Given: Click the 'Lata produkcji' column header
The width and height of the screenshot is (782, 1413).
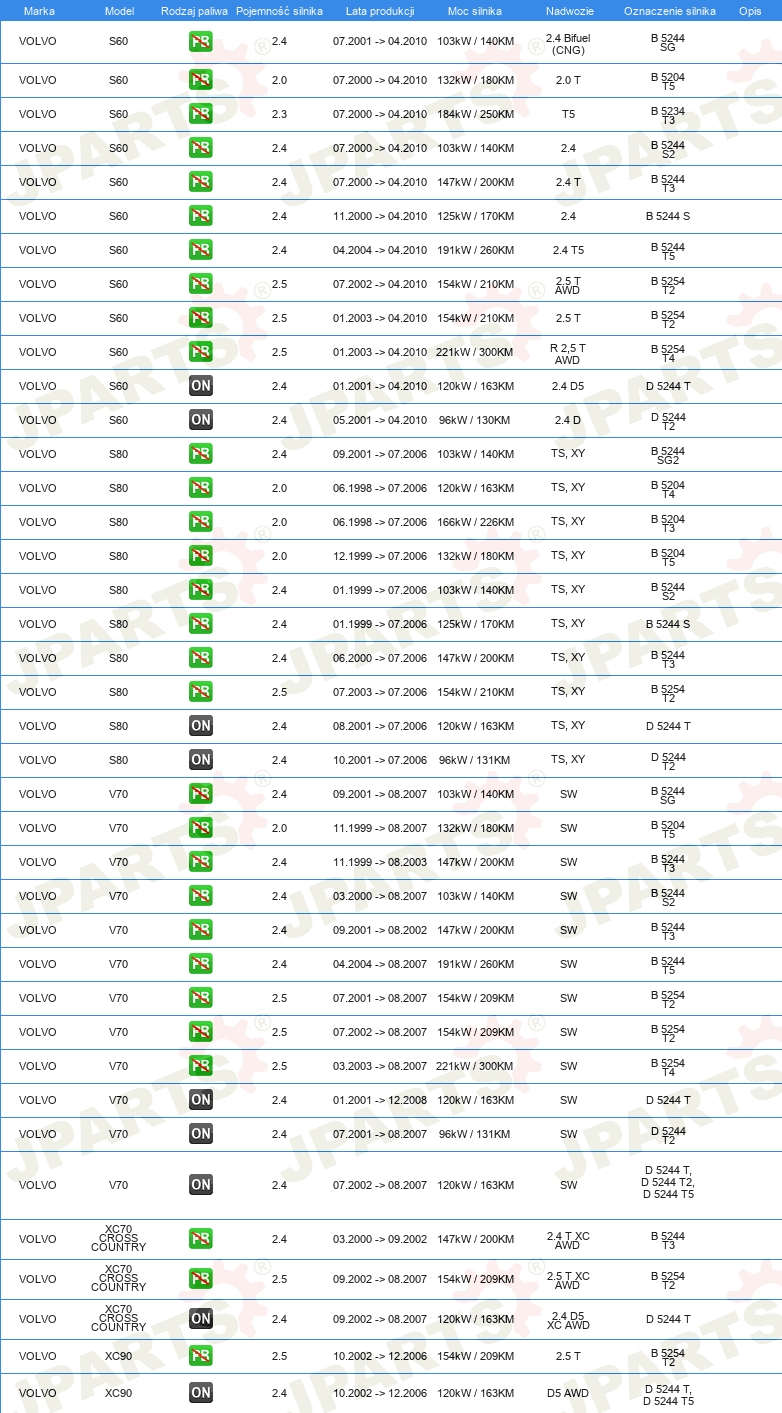Looking at the screenshot, I should 380,10.
